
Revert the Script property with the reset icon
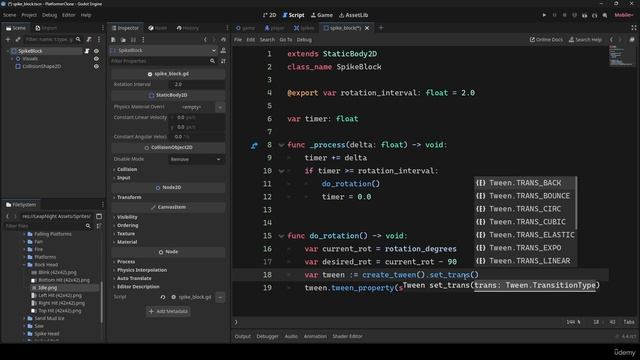tap(163, 297)
